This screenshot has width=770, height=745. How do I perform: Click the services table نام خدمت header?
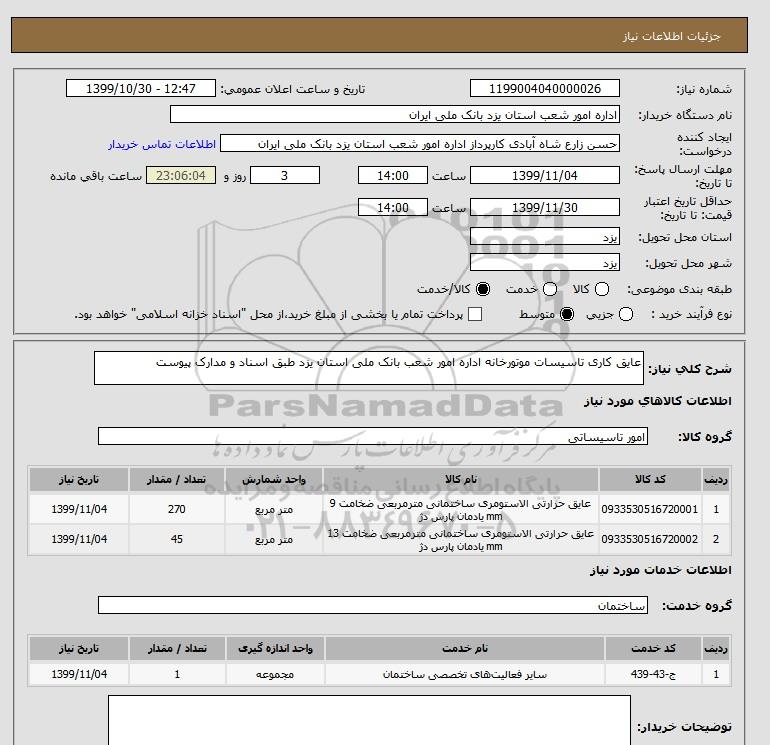point(465,649)
